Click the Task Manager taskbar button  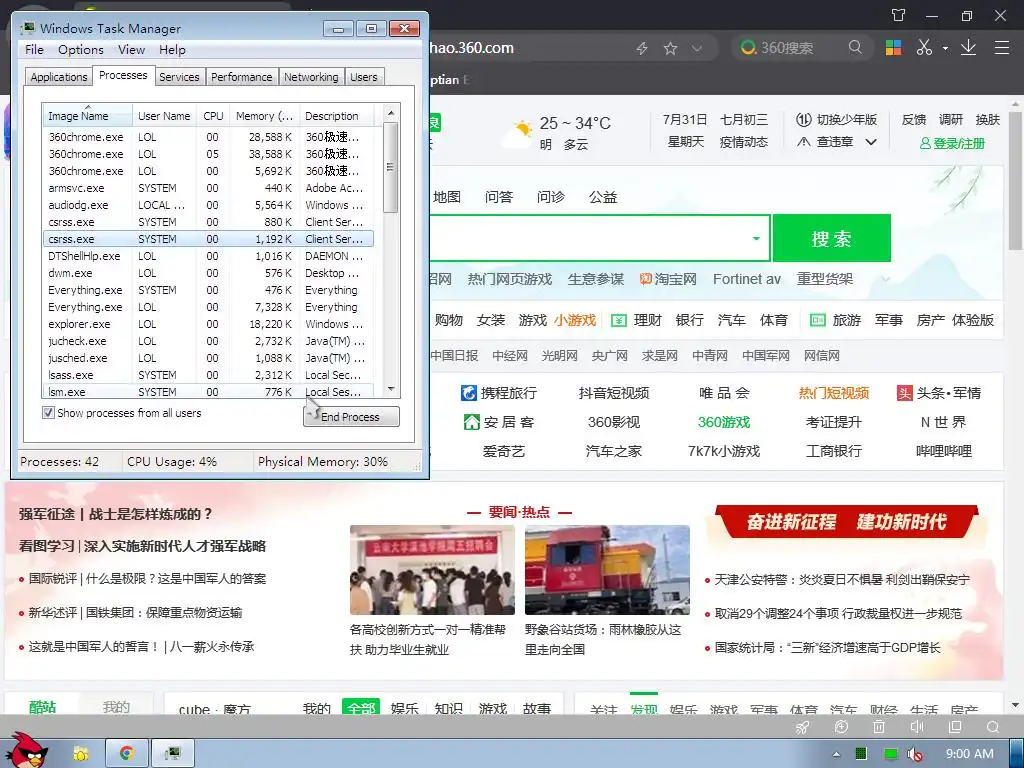[172, 754]
